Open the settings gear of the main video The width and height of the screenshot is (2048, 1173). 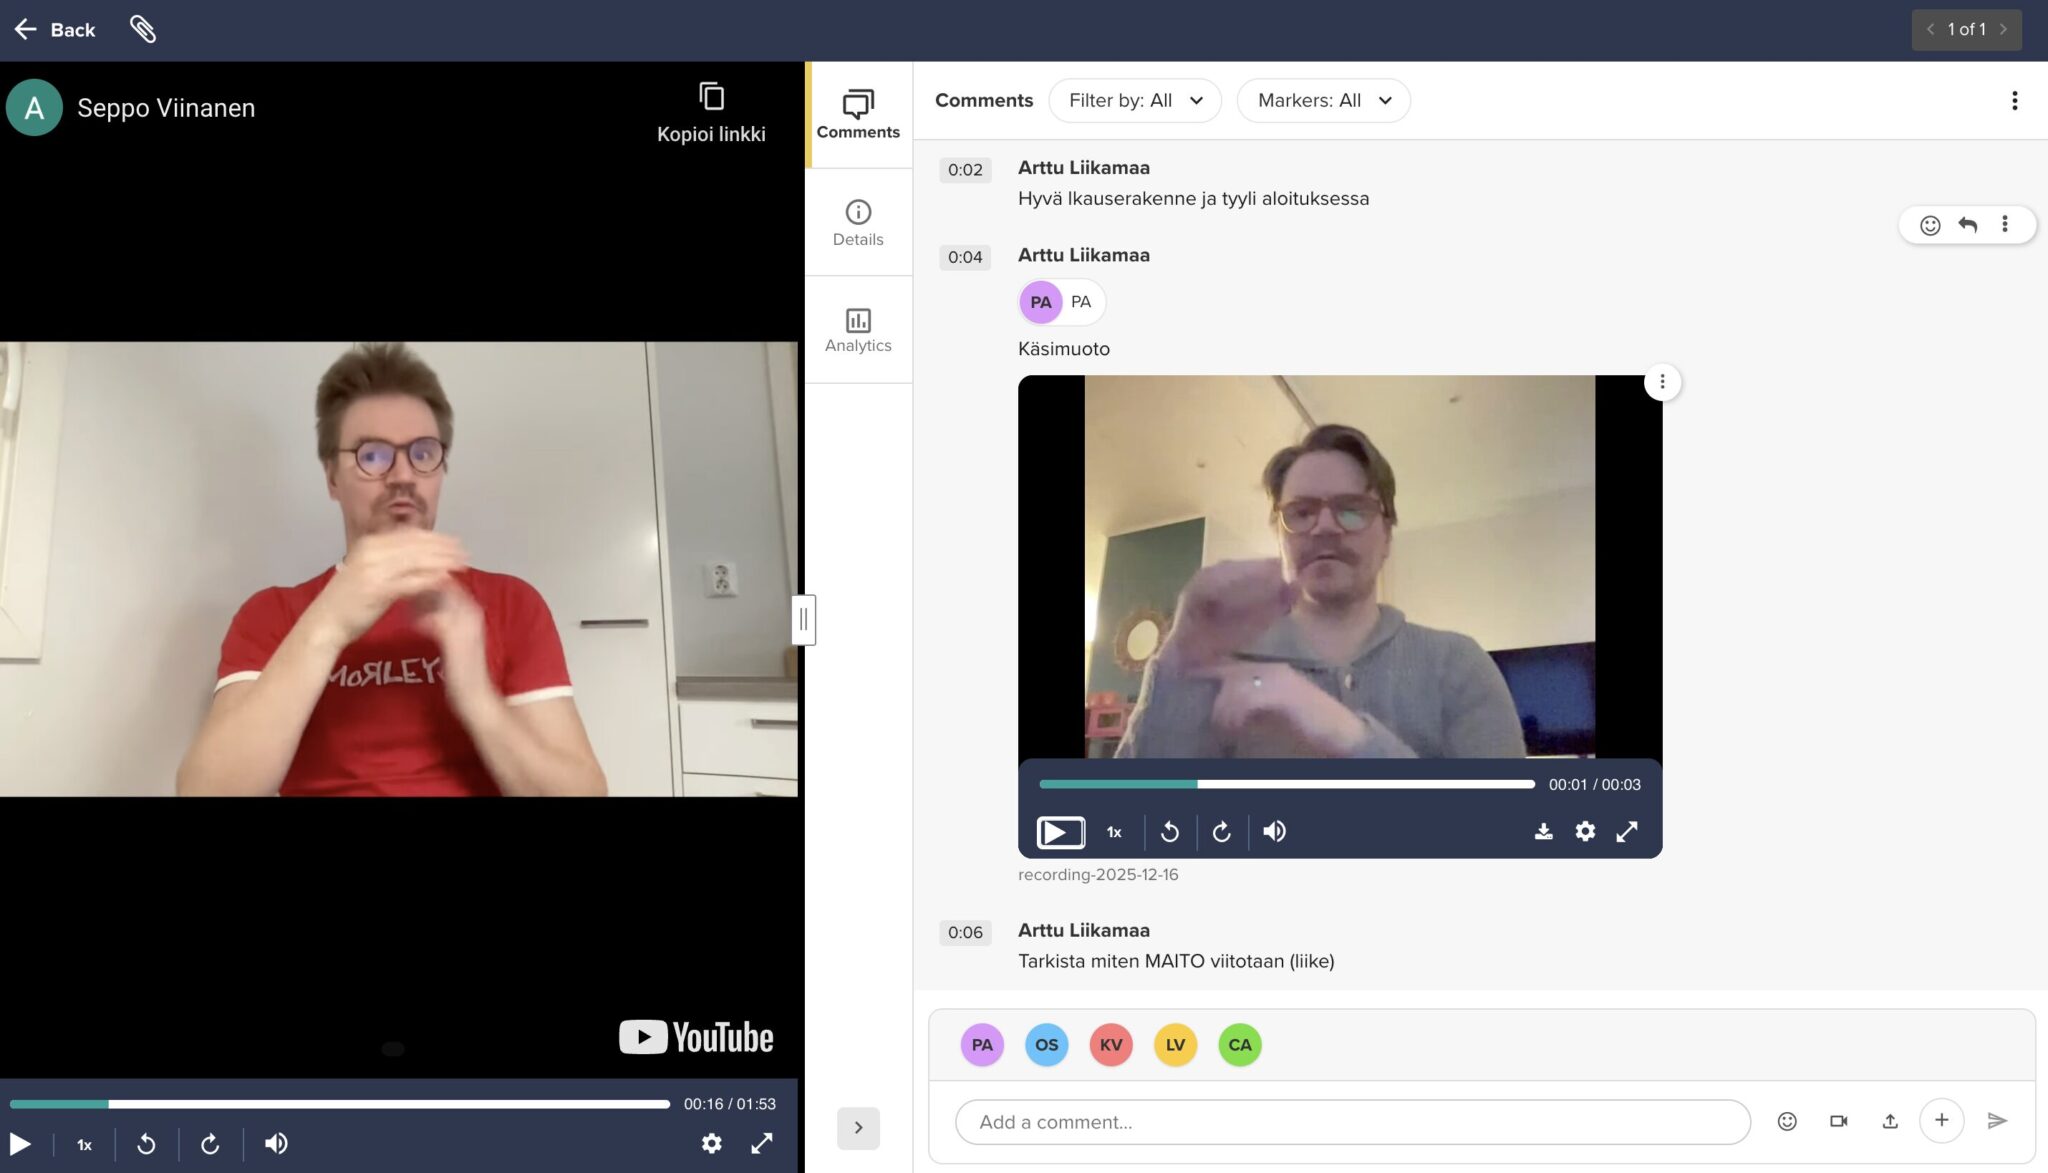(x=711, y=1143)
